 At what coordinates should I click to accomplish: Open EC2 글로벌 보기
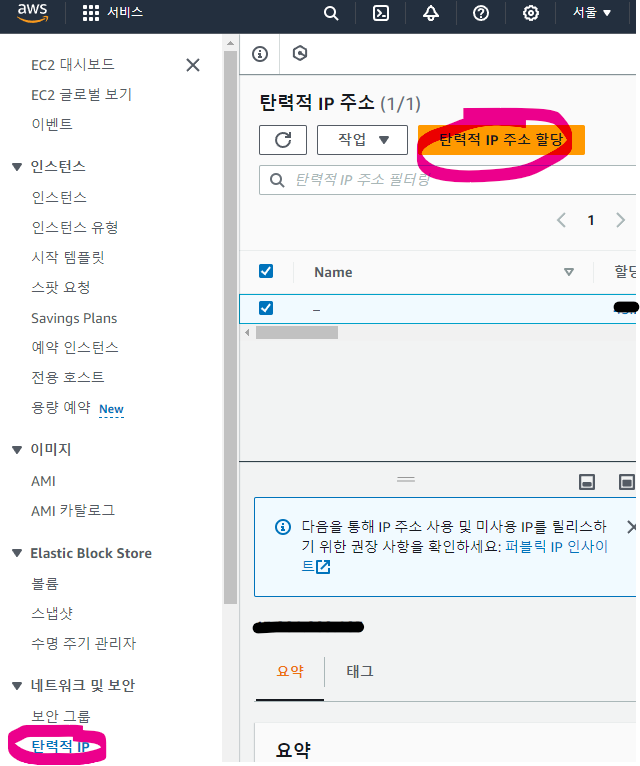(82, 95)
